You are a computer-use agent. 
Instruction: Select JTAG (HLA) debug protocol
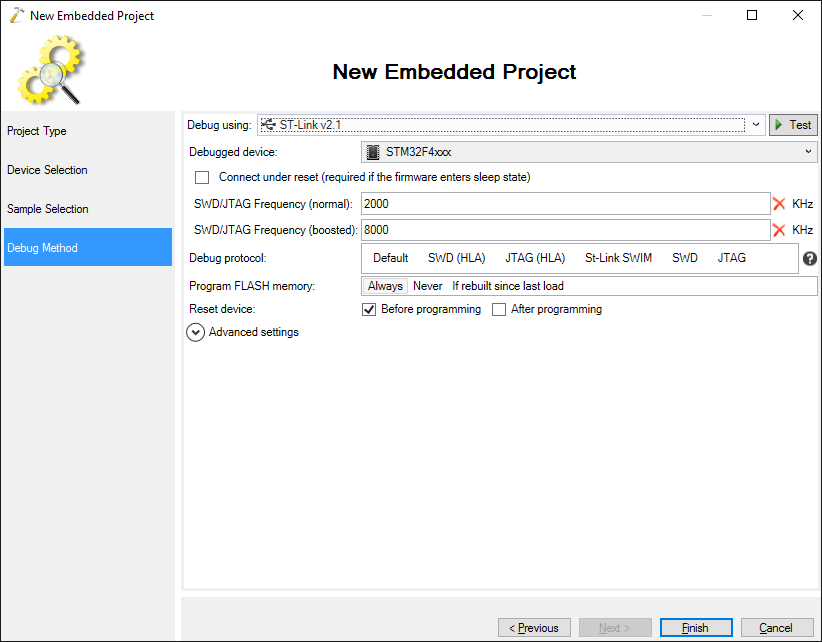click(535, 258)
